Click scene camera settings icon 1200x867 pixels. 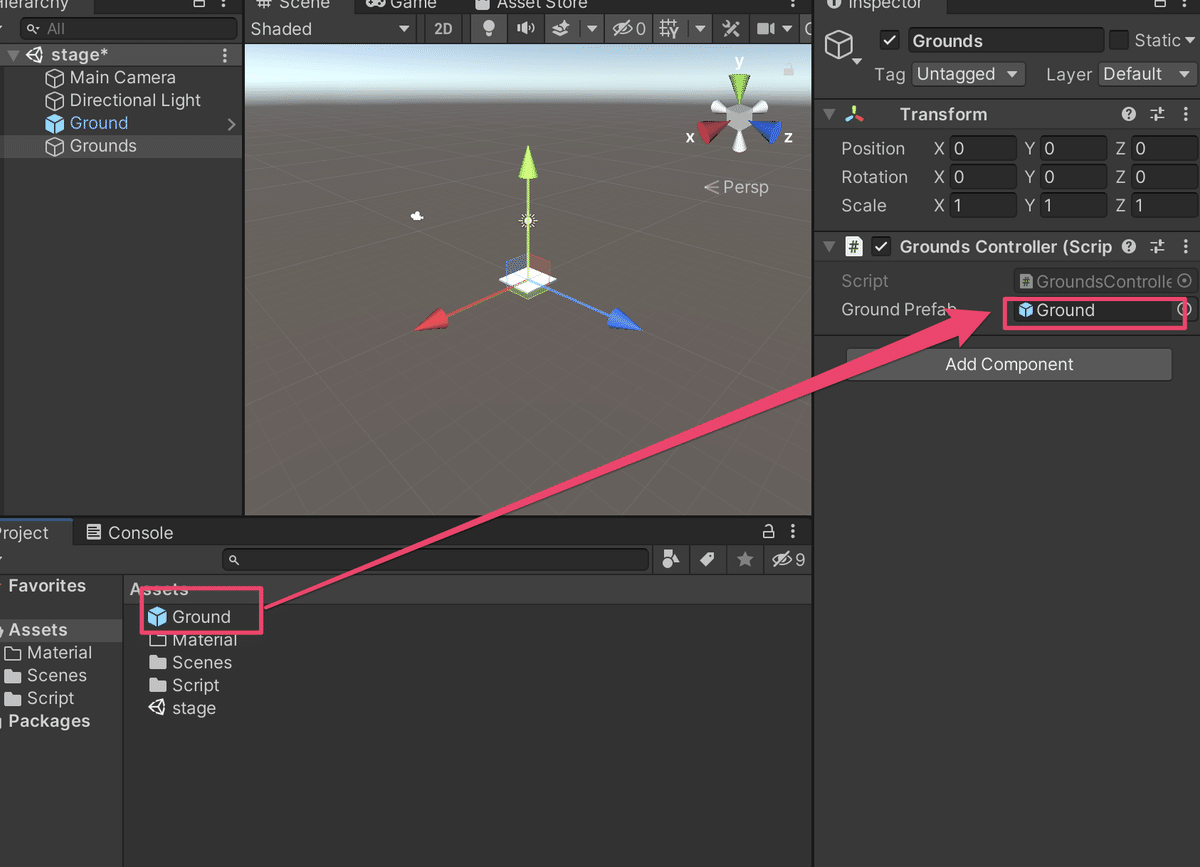766,29
